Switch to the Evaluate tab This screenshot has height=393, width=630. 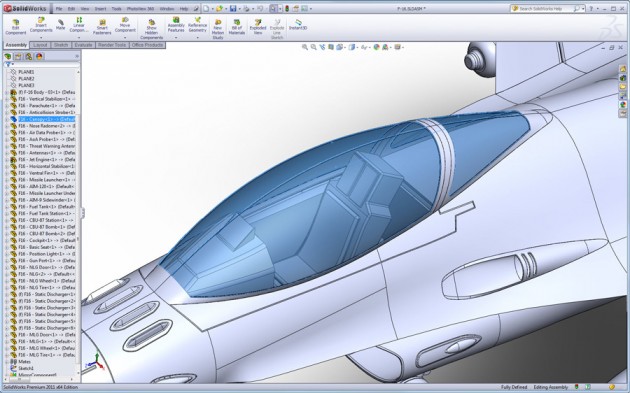[83, 45]
